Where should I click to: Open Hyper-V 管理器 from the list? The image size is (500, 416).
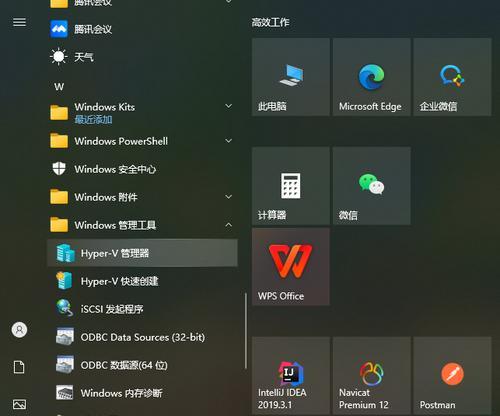[x=143, y=253]
